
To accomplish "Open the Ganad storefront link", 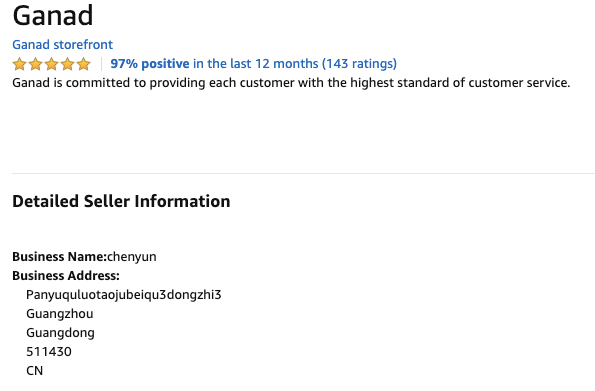I will [x=63, y=45].
